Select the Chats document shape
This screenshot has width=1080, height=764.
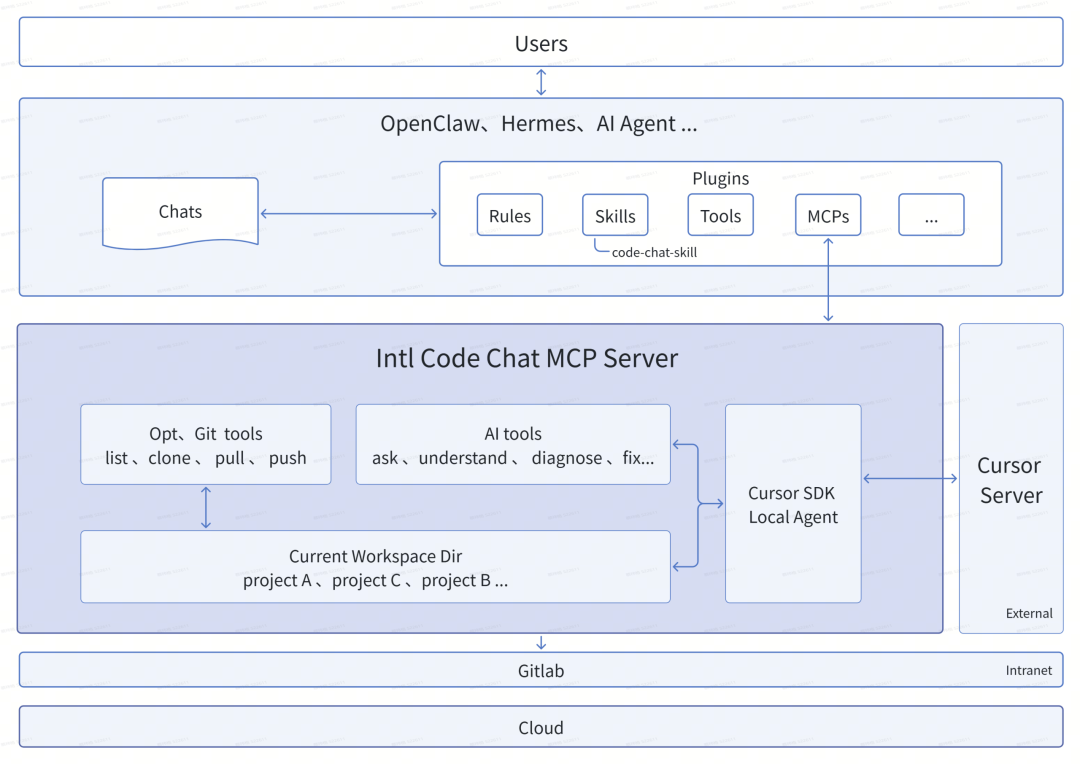pyautogui.click(x=180, y=212)
